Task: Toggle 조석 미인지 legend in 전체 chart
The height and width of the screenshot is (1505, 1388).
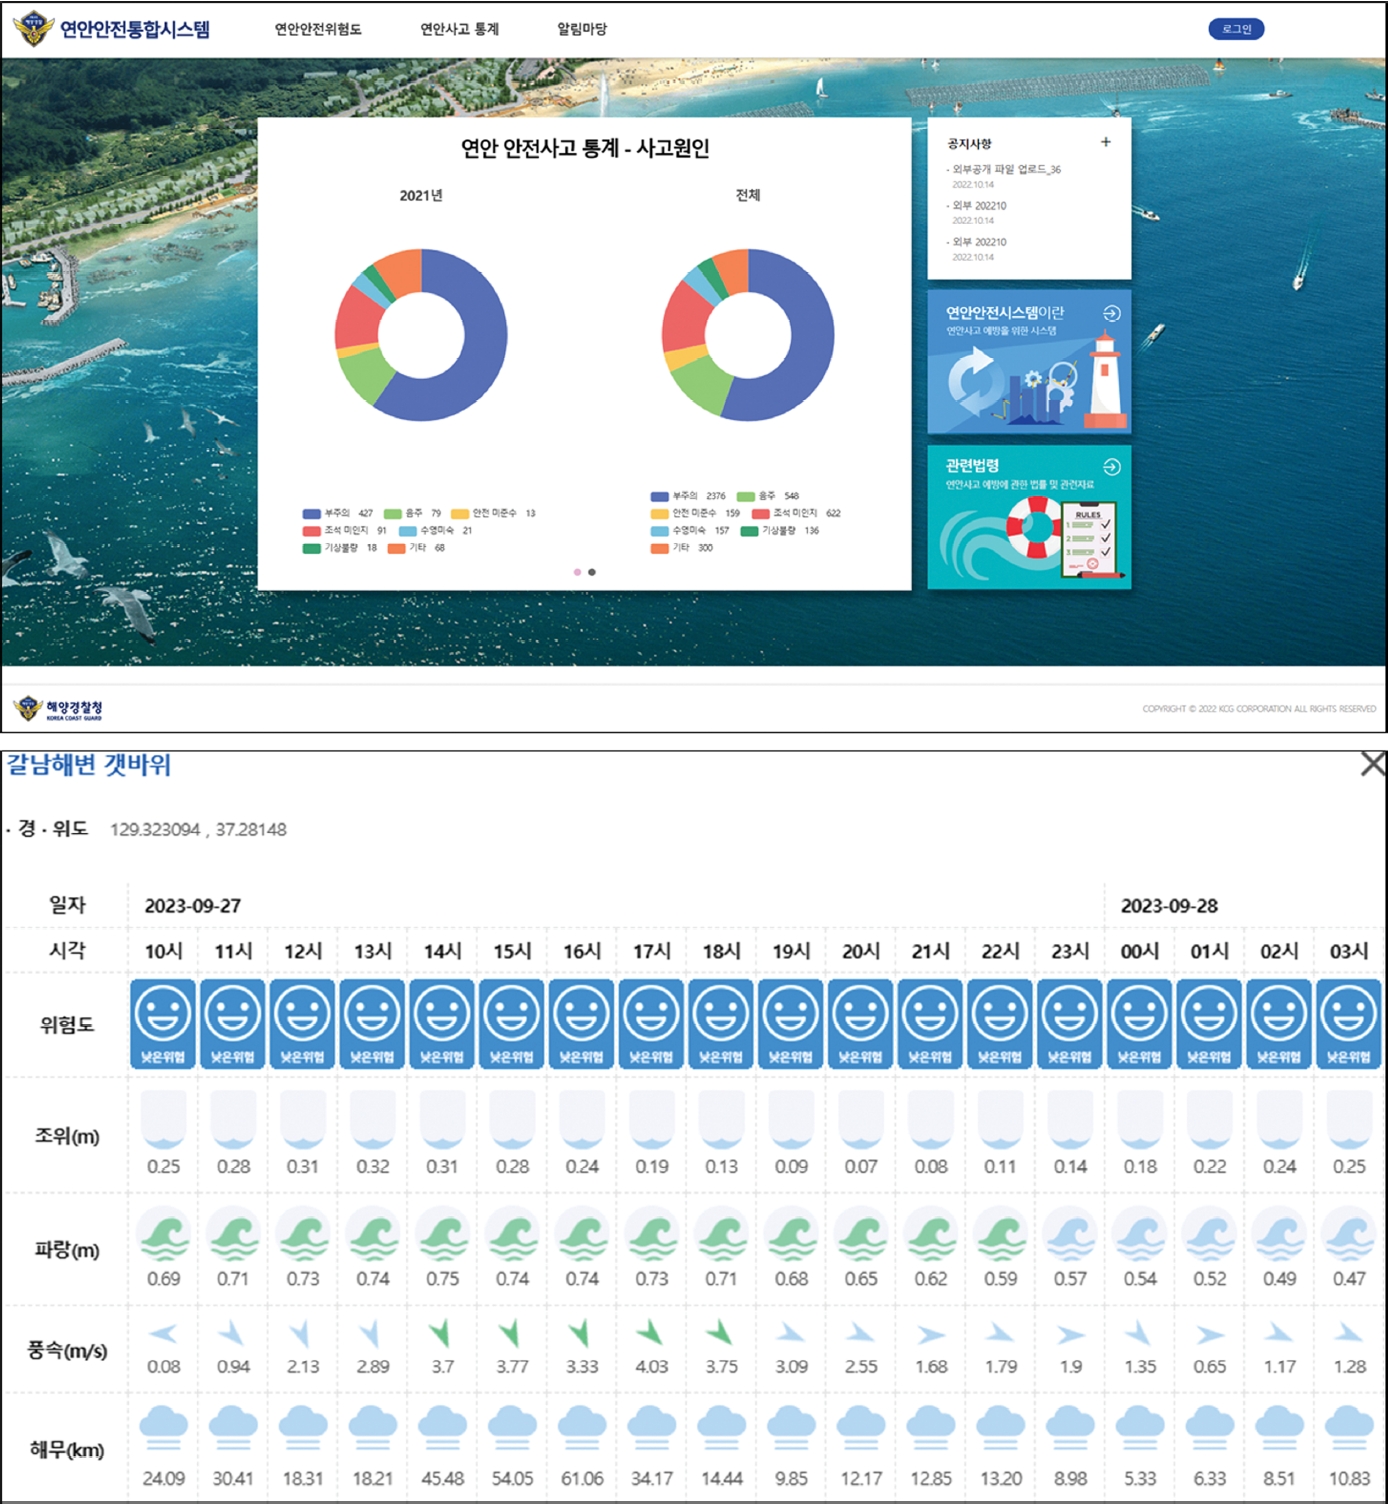Action: (761, 513)
